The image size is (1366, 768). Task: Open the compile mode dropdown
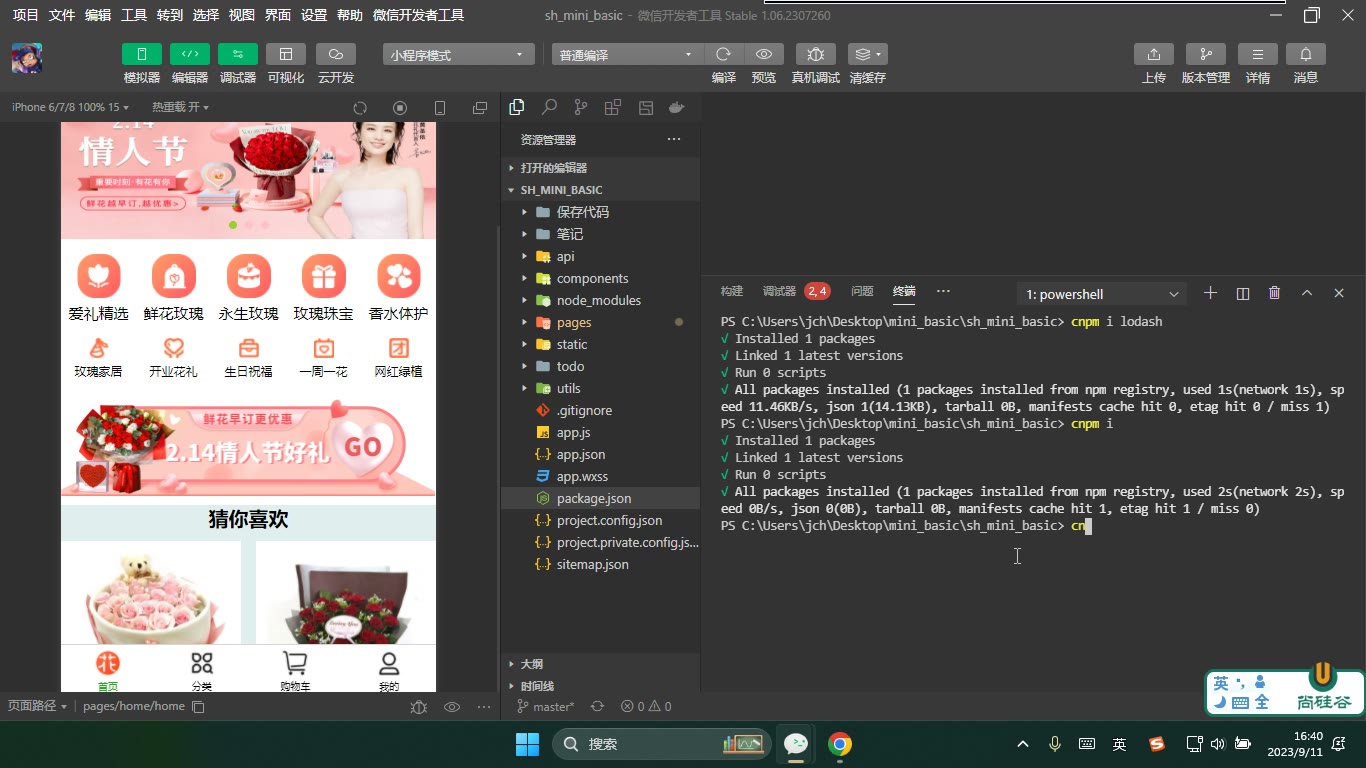[x=627, y=55]
